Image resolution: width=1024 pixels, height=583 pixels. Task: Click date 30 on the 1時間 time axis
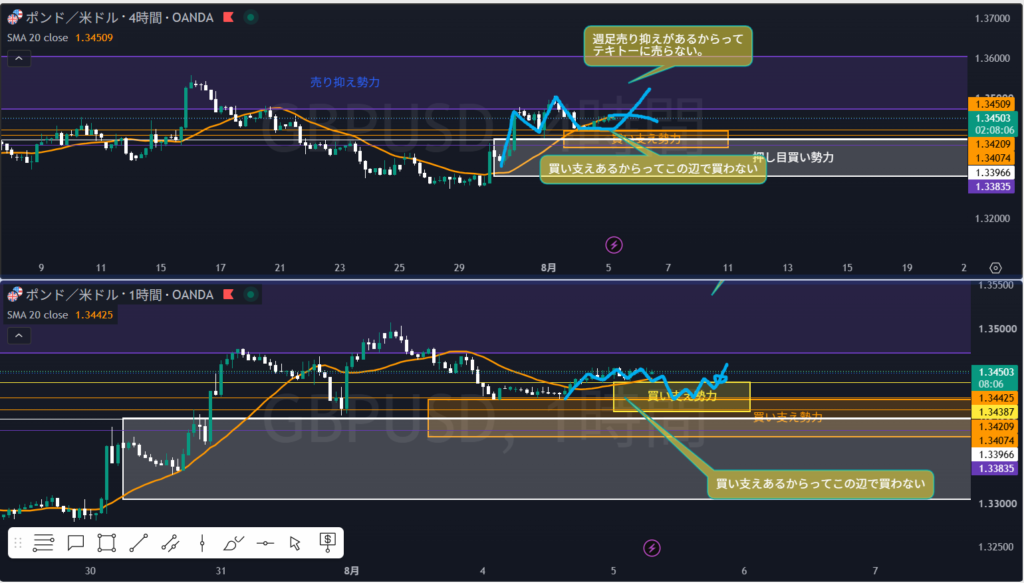(90, 571)
